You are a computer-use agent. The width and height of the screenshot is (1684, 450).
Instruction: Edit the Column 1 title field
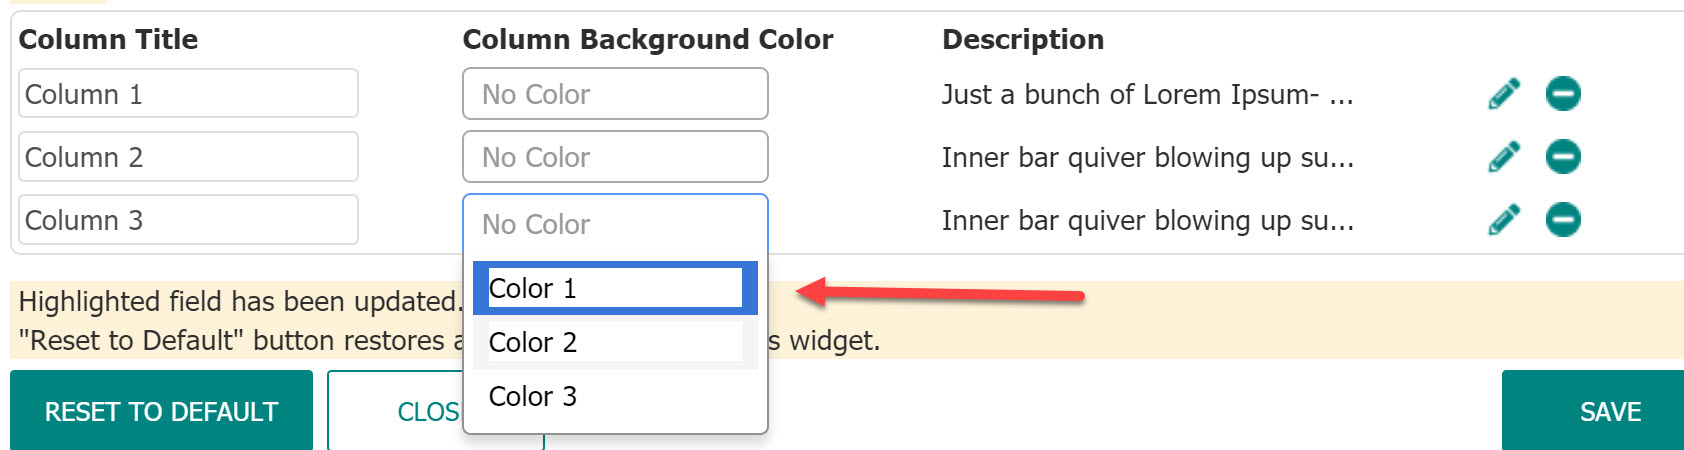point(188,94)
